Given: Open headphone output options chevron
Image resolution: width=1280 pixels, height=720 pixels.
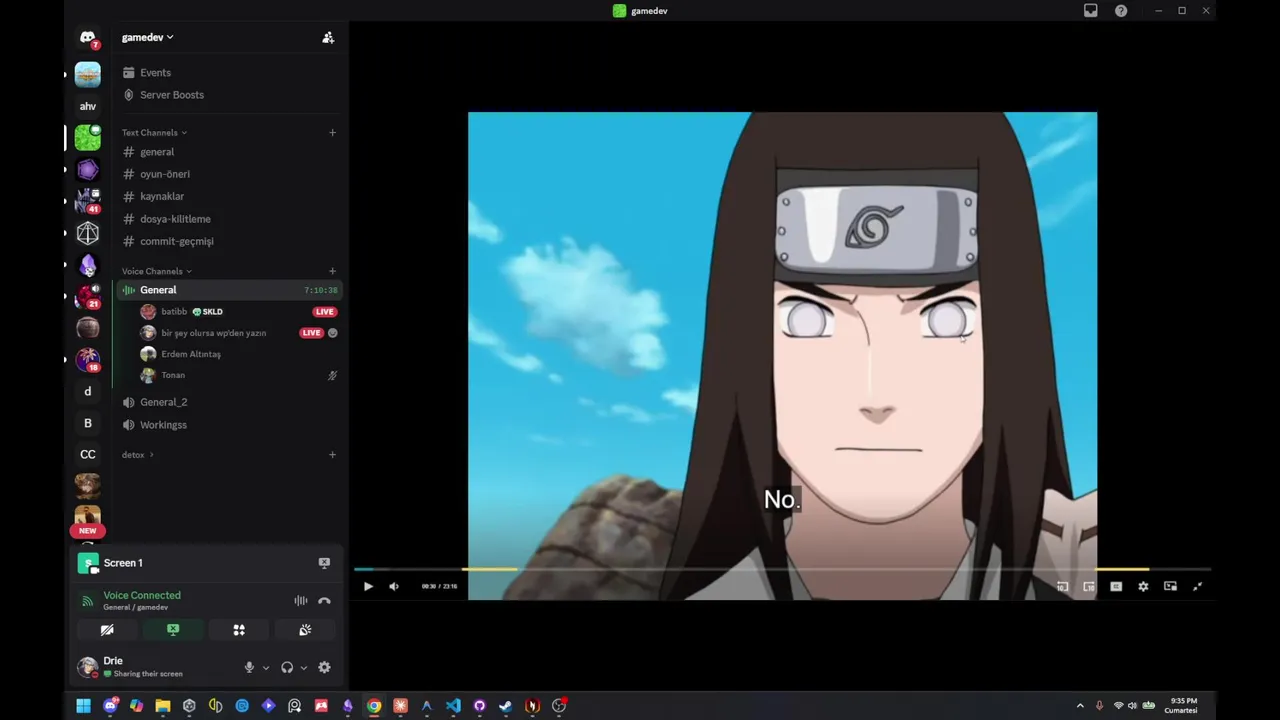Looking at the screenshot, I should [303, 667].
